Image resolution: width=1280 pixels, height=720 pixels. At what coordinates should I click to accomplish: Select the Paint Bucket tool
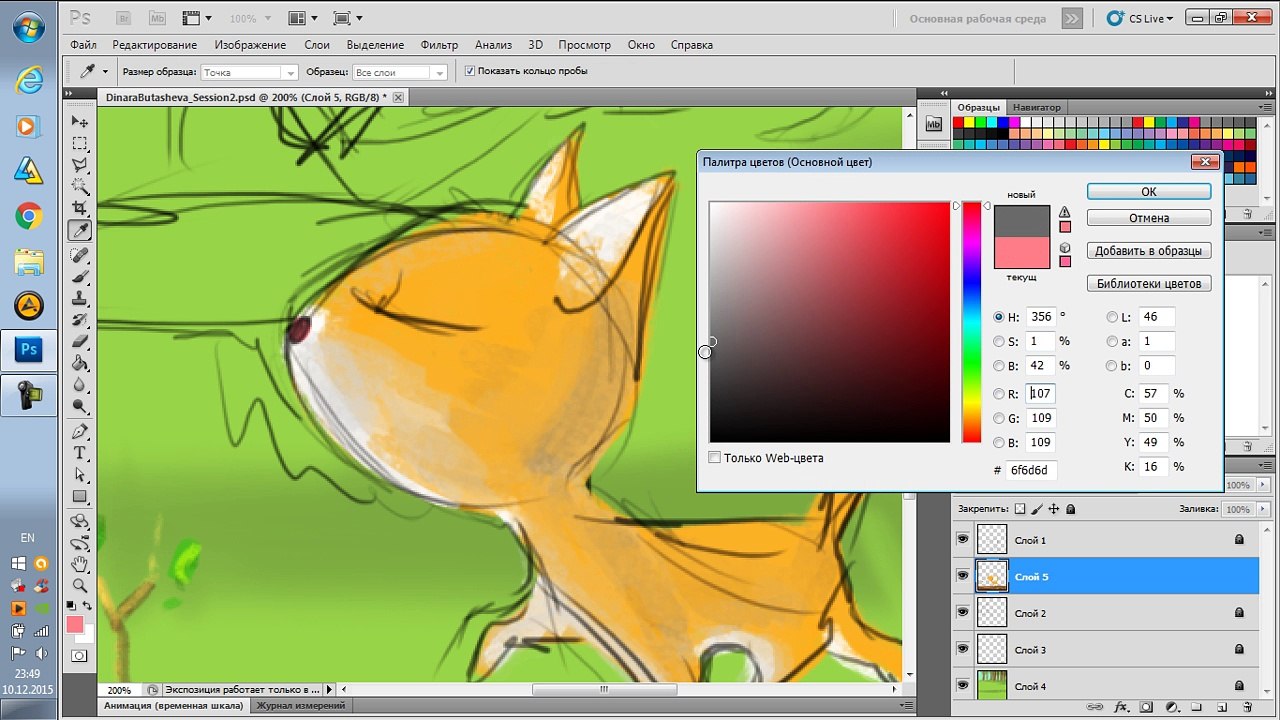click(80, 365)
